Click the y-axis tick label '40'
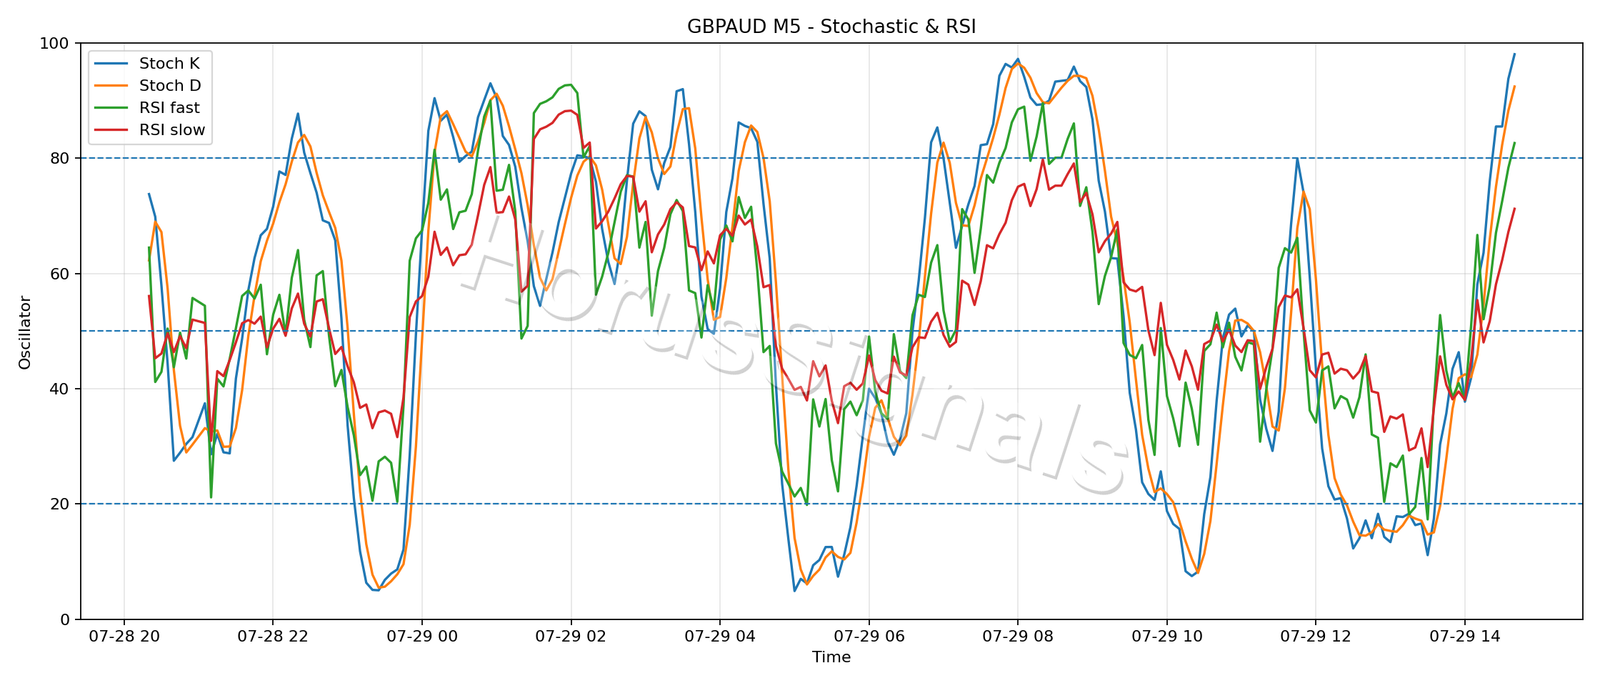The image size is (1600, 686). tap(59, 389)
